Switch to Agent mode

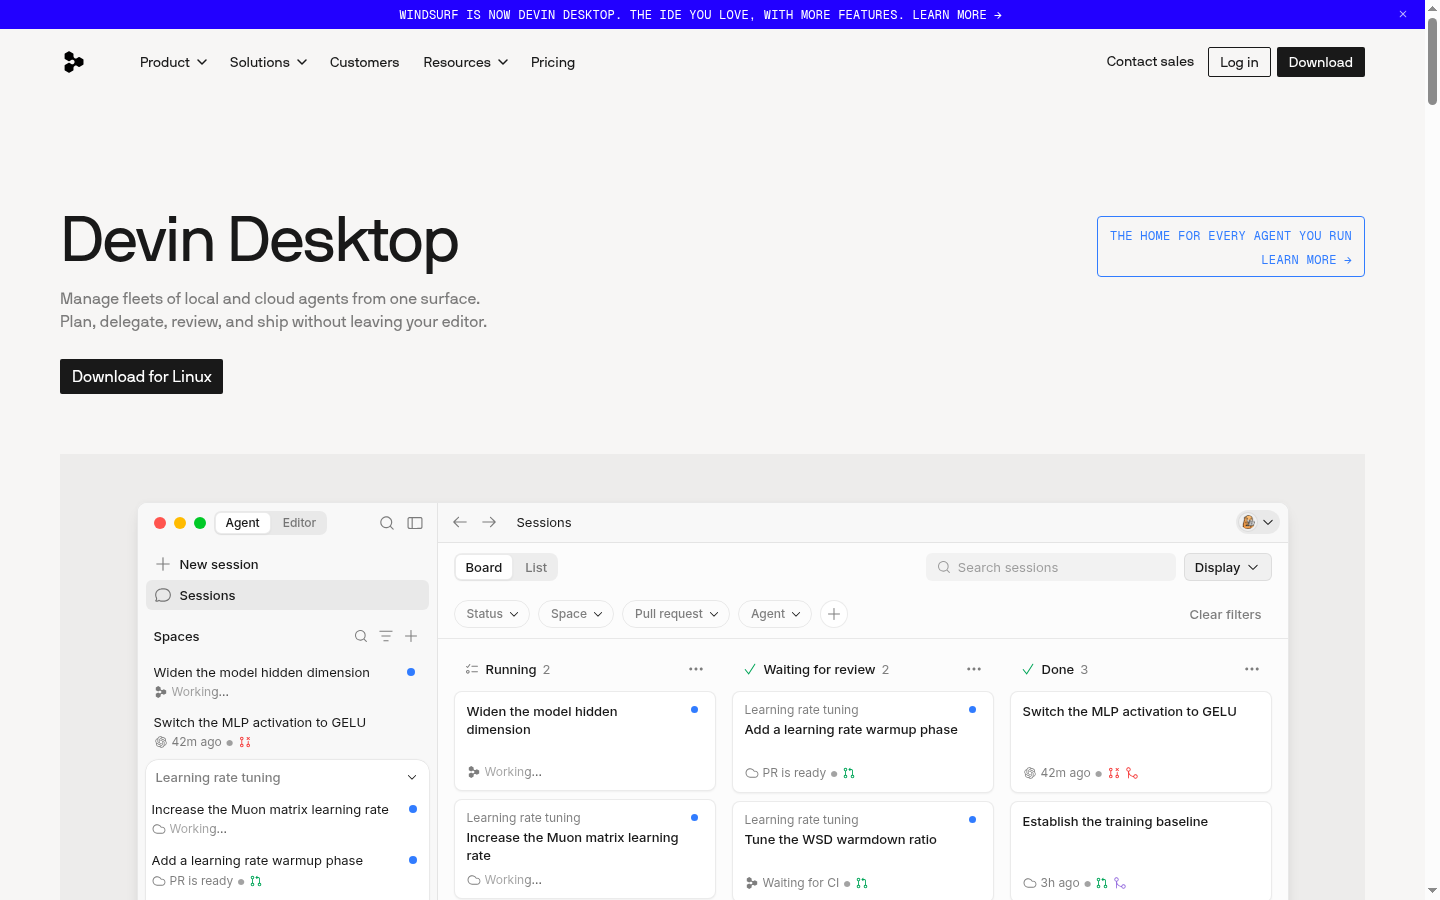coord(242,523)
